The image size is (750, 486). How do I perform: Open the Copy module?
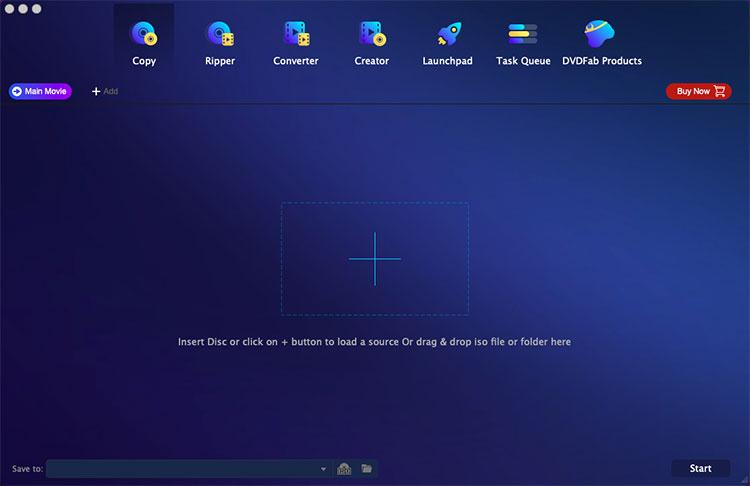pyautogui.click(x=143, y=42)
